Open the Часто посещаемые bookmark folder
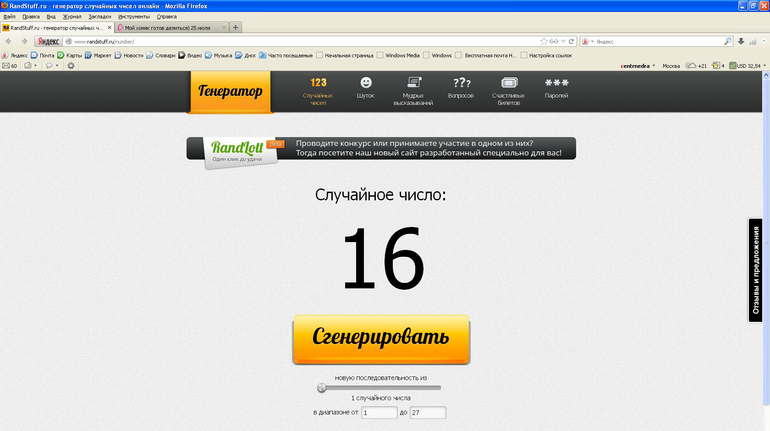The image size is (770, 431). click(x=286, y=55)
